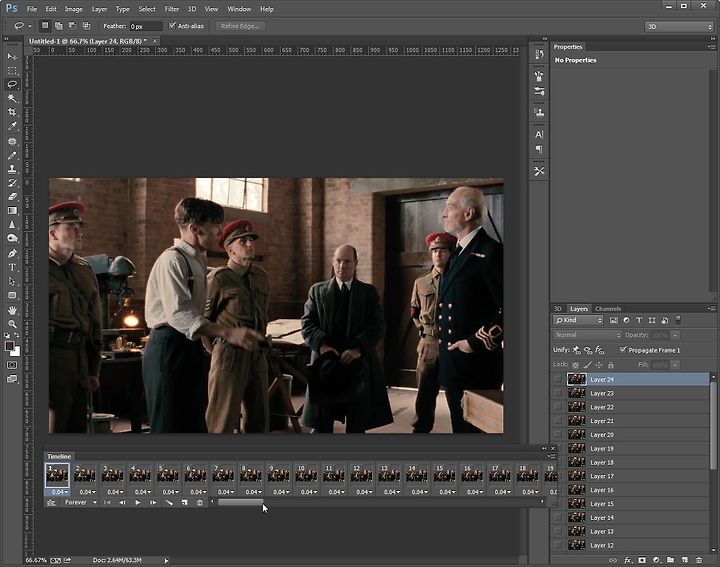The image size is (720, 567).
Task: Add layer style fx icon
Action: (x=628, y=560)
